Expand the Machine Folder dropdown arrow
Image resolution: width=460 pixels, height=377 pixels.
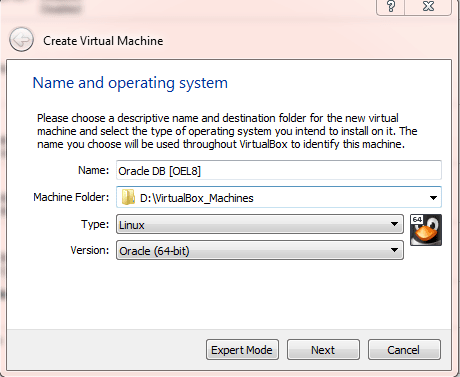pyautogui.click(x=433, y=198)
